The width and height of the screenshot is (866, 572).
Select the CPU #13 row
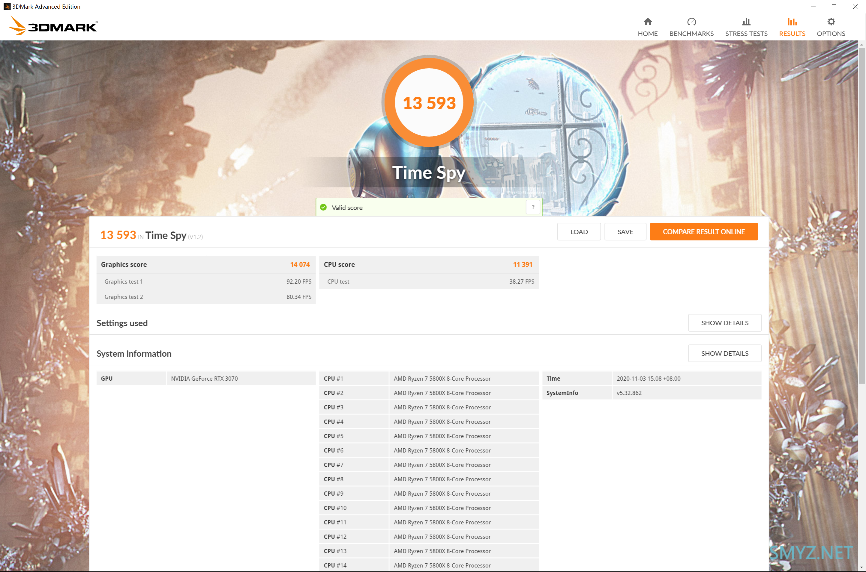(x=429, y=551)
